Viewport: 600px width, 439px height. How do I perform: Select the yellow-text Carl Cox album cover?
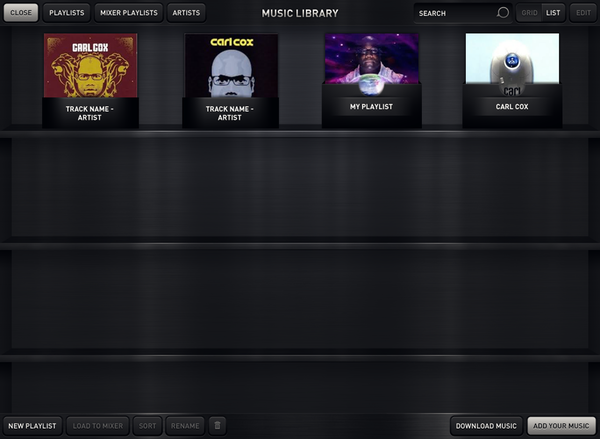[x=231, y=65]
